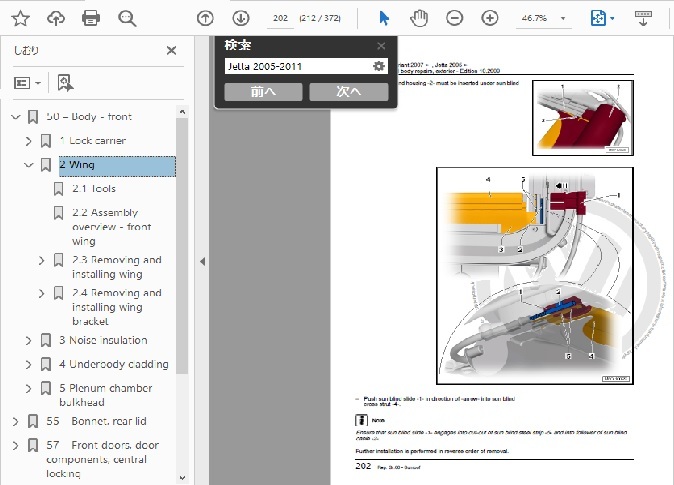Expand 2.3 Removing and installing wing
The height and width of the screenshot is (485, 674).
tap(41, 260)
